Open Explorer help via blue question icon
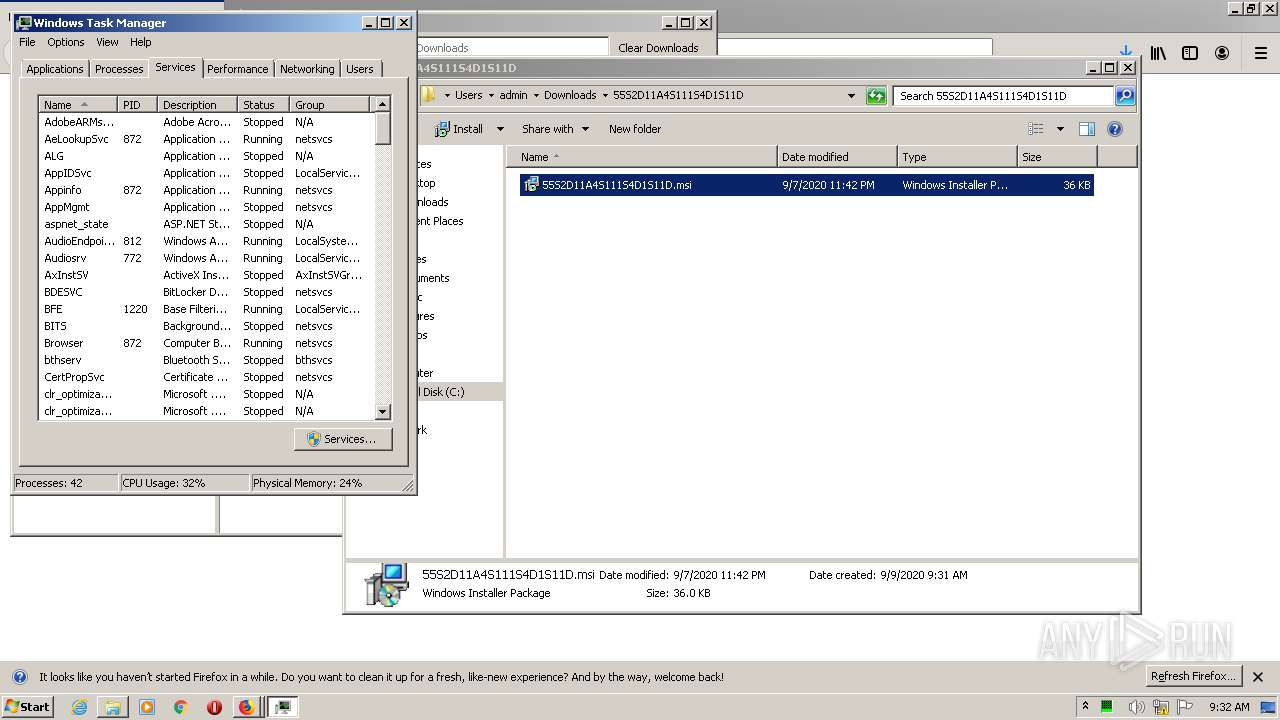The width and height of the screenshot is (1280, 720). pyautogui.click(x=1115, y=129)
